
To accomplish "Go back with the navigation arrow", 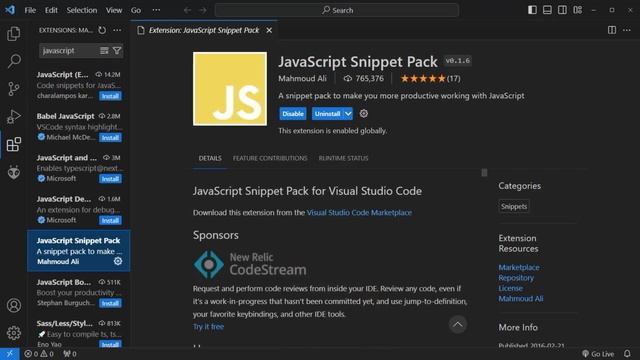I will coord(187,10).
